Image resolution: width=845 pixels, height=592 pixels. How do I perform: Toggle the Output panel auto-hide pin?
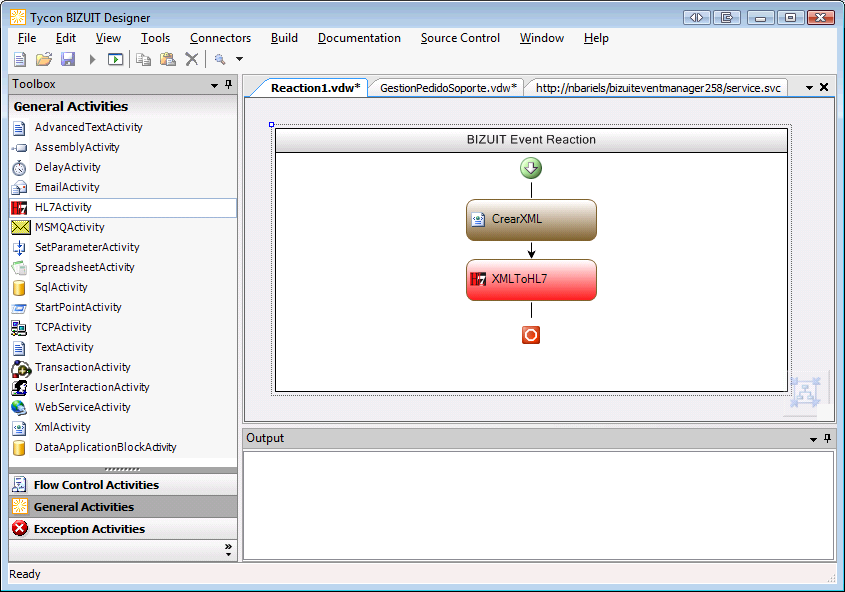pos(827,438)
